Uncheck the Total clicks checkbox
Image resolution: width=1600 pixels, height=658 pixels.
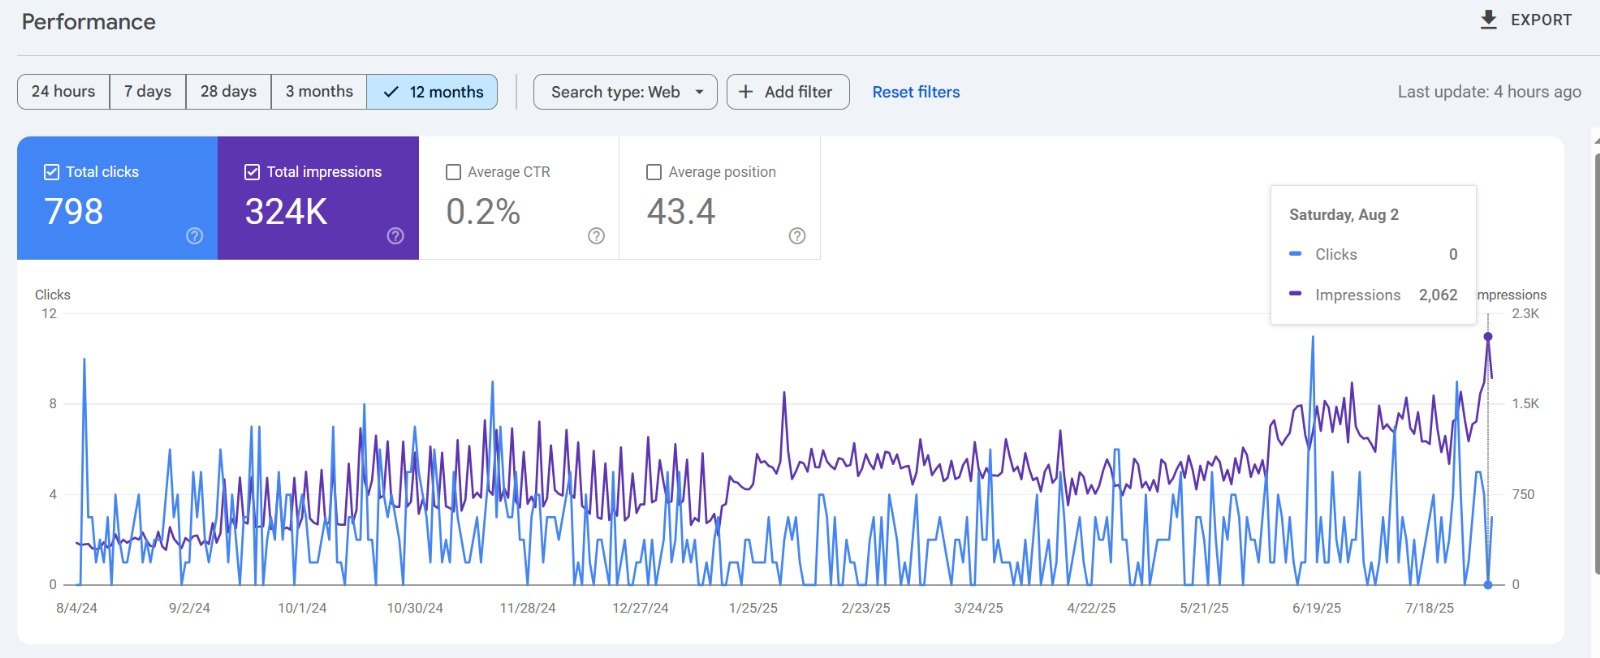click(x=52, y=172)
